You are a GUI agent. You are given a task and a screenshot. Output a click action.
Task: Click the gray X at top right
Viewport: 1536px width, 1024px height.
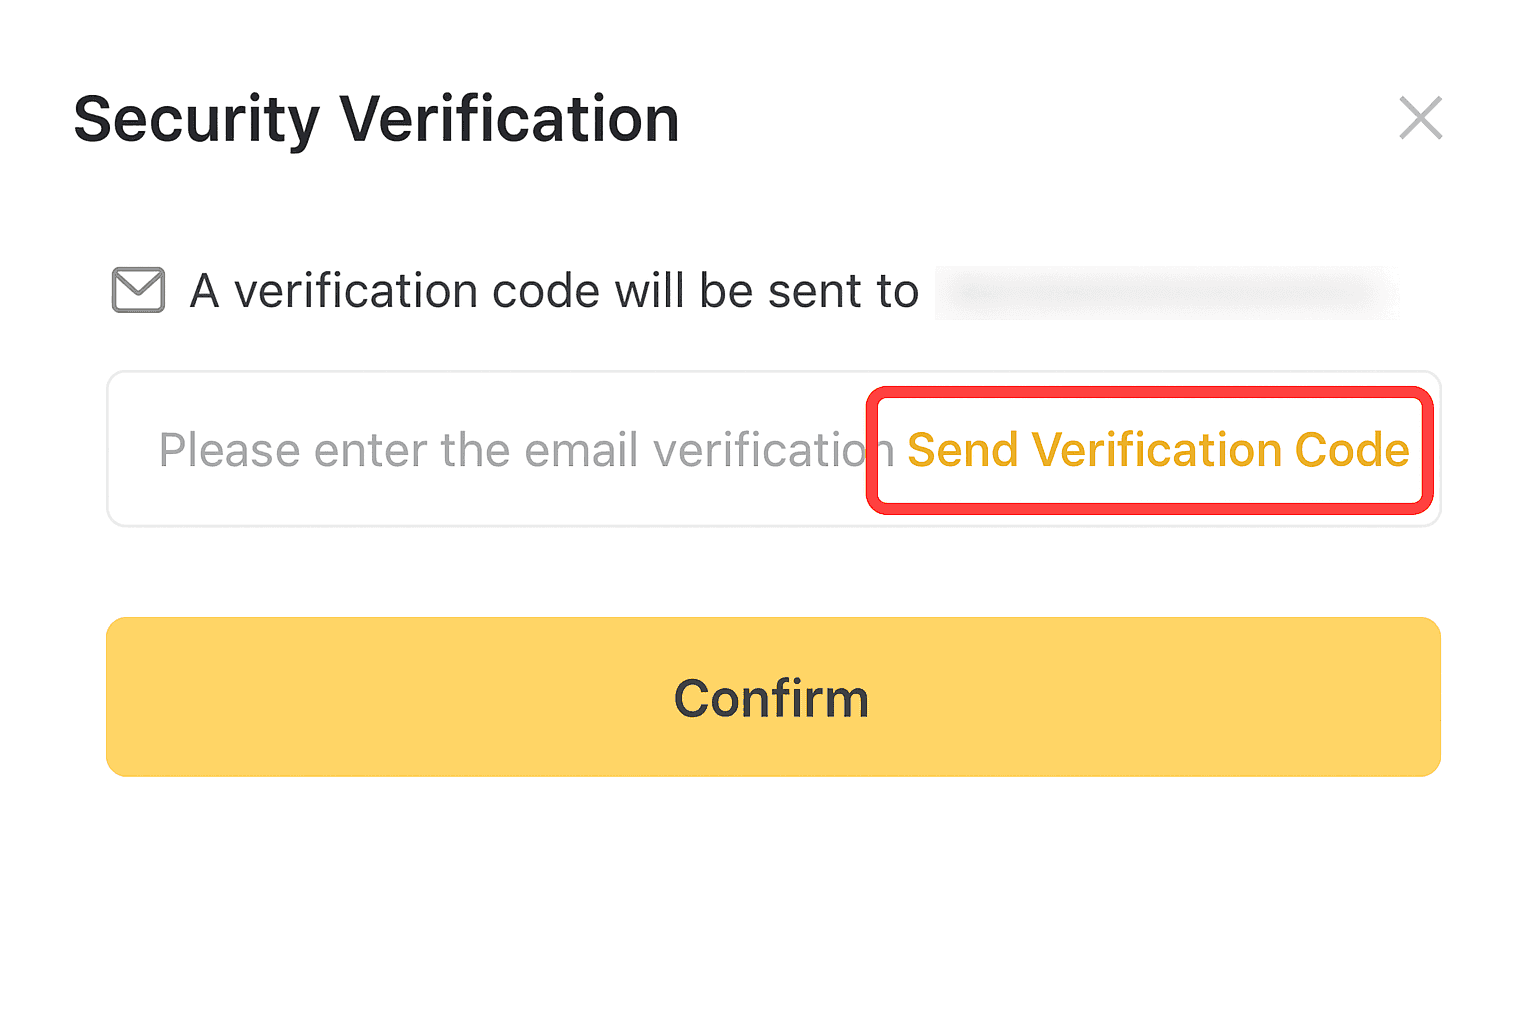[x=1420, y=118]
